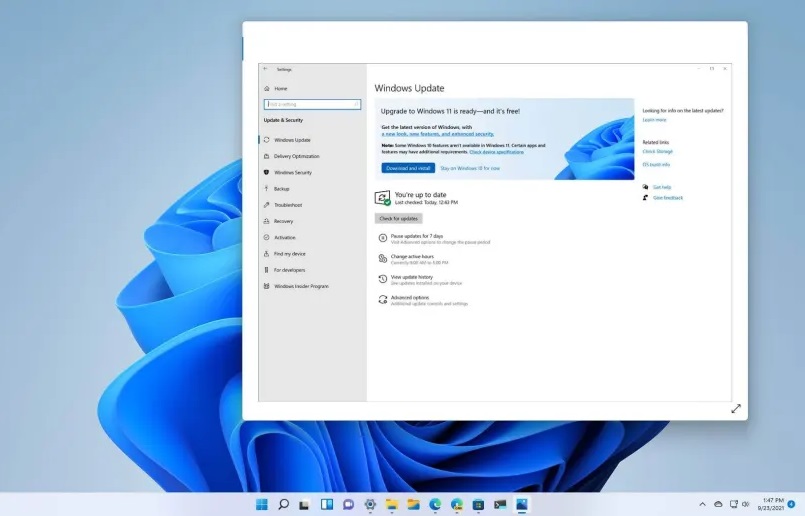Launch the Chat app from the taskbar
The image size is (805, 516).
[349, 504]
